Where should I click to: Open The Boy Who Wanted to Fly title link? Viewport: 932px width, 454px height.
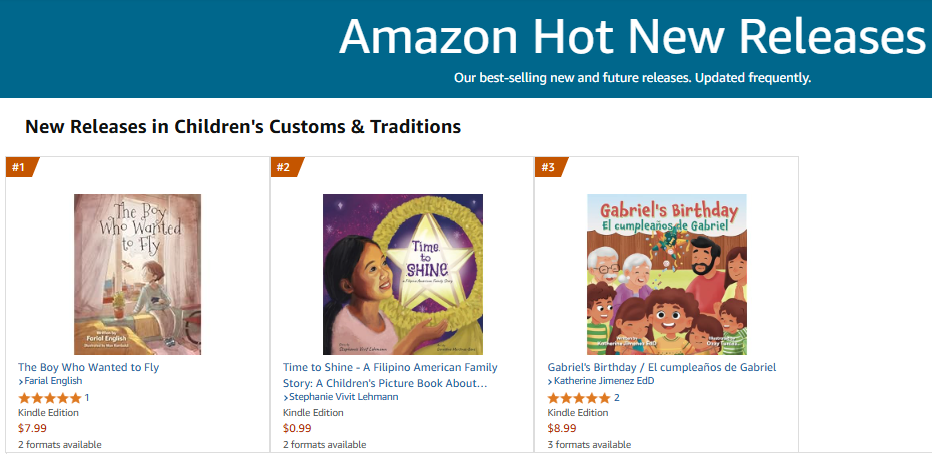click(88, 367)
